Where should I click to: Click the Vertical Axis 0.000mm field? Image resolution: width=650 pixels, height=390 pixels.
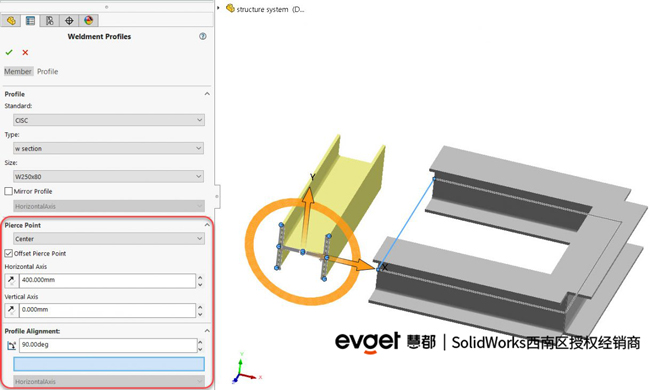[x=107, y=310]
